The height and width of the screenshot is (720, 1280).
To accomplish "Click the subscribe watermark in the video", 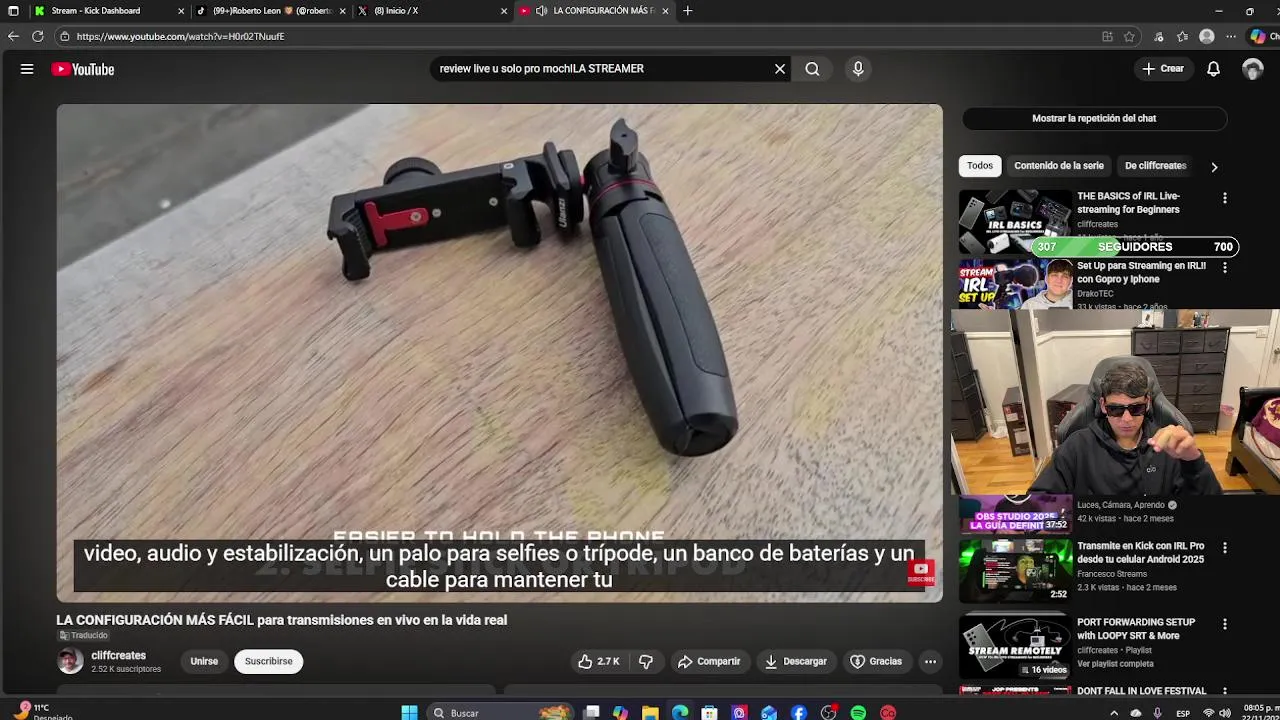I will tap(921, 572).
